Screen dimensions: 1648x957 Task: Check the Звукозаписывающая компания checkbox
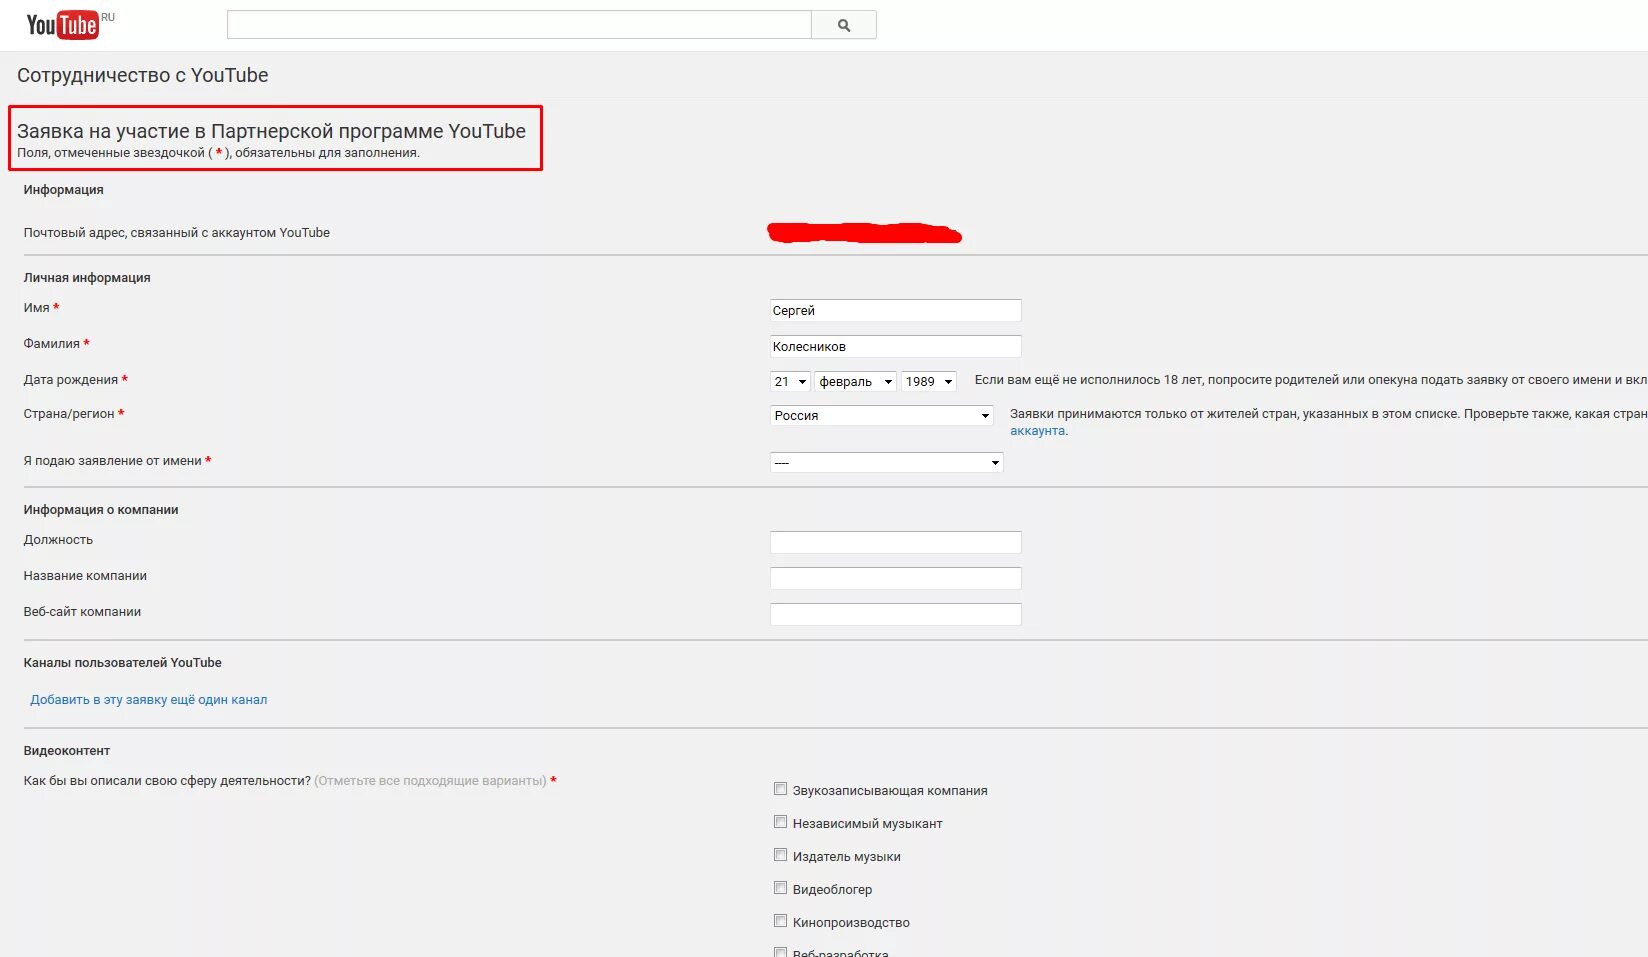pos(780,789)
